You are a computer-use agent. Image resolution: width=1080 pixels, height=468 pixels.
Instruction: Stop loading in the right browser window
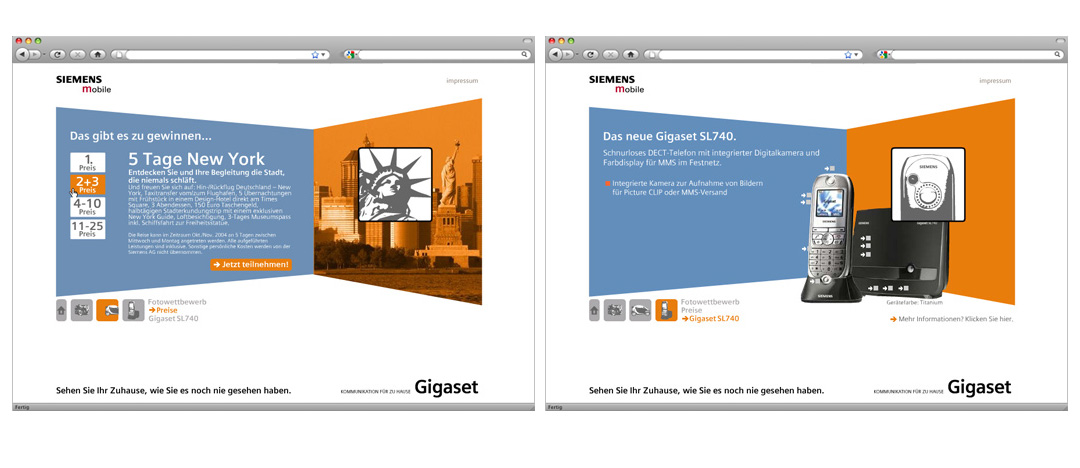[611, 54]
